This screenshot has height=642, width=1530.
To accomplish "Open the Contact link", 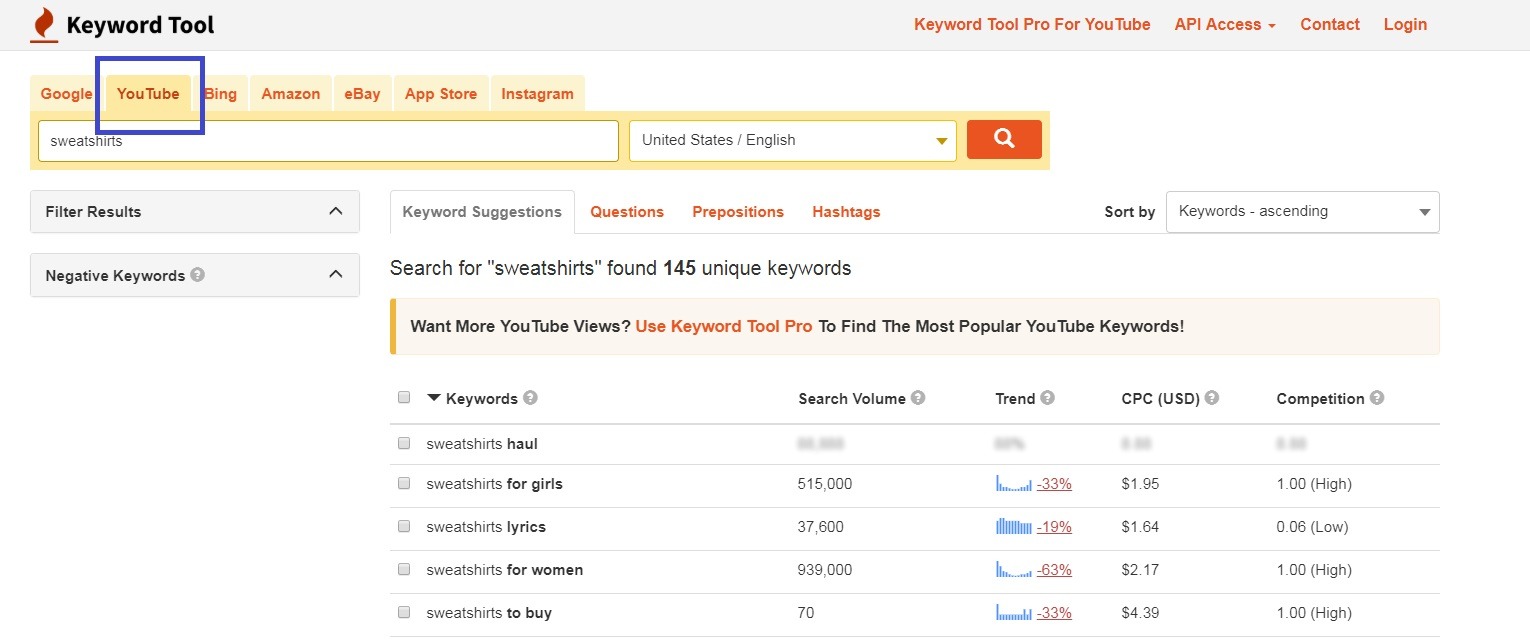I will 1330,24.
